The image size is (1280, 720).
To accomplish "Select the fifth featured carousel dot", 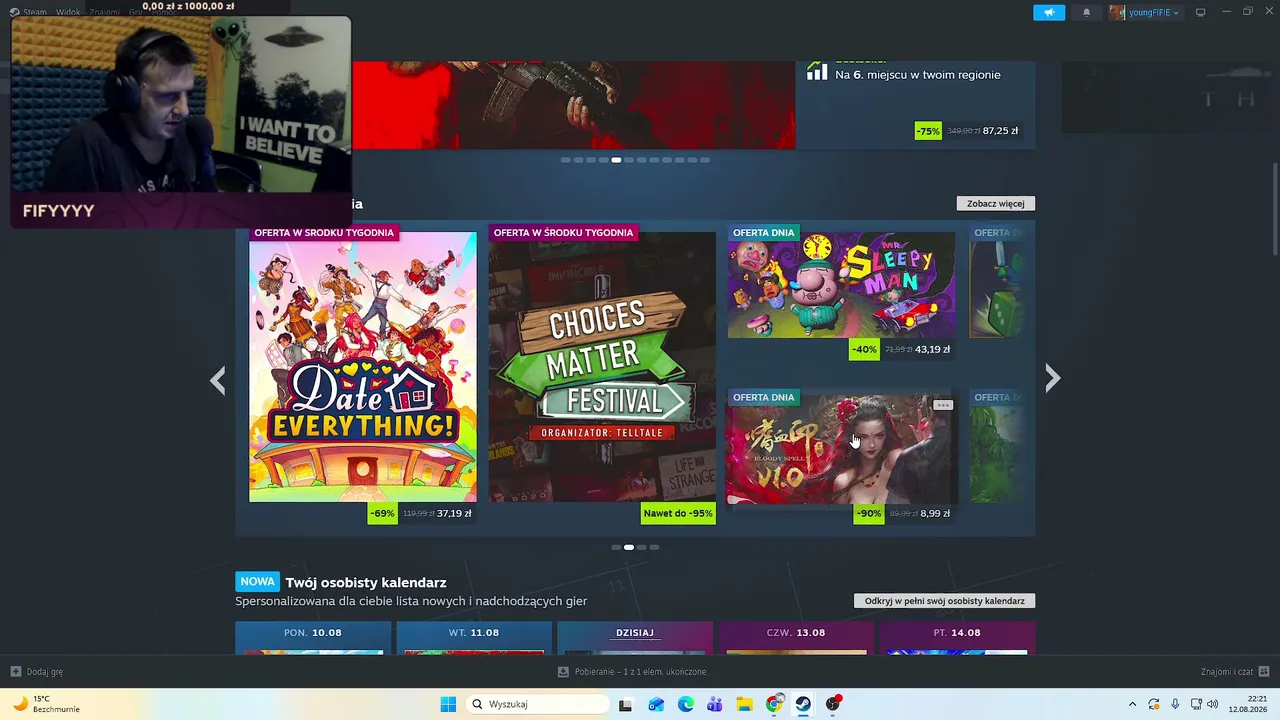I will tap(616, 160).
